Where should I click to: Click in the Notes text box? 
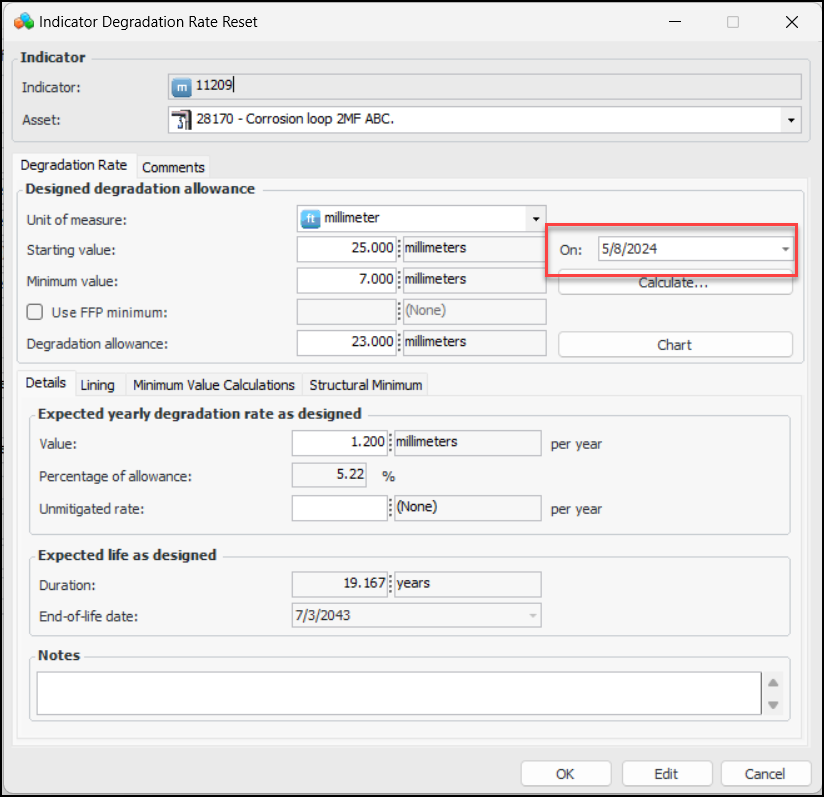click(398, 693)
